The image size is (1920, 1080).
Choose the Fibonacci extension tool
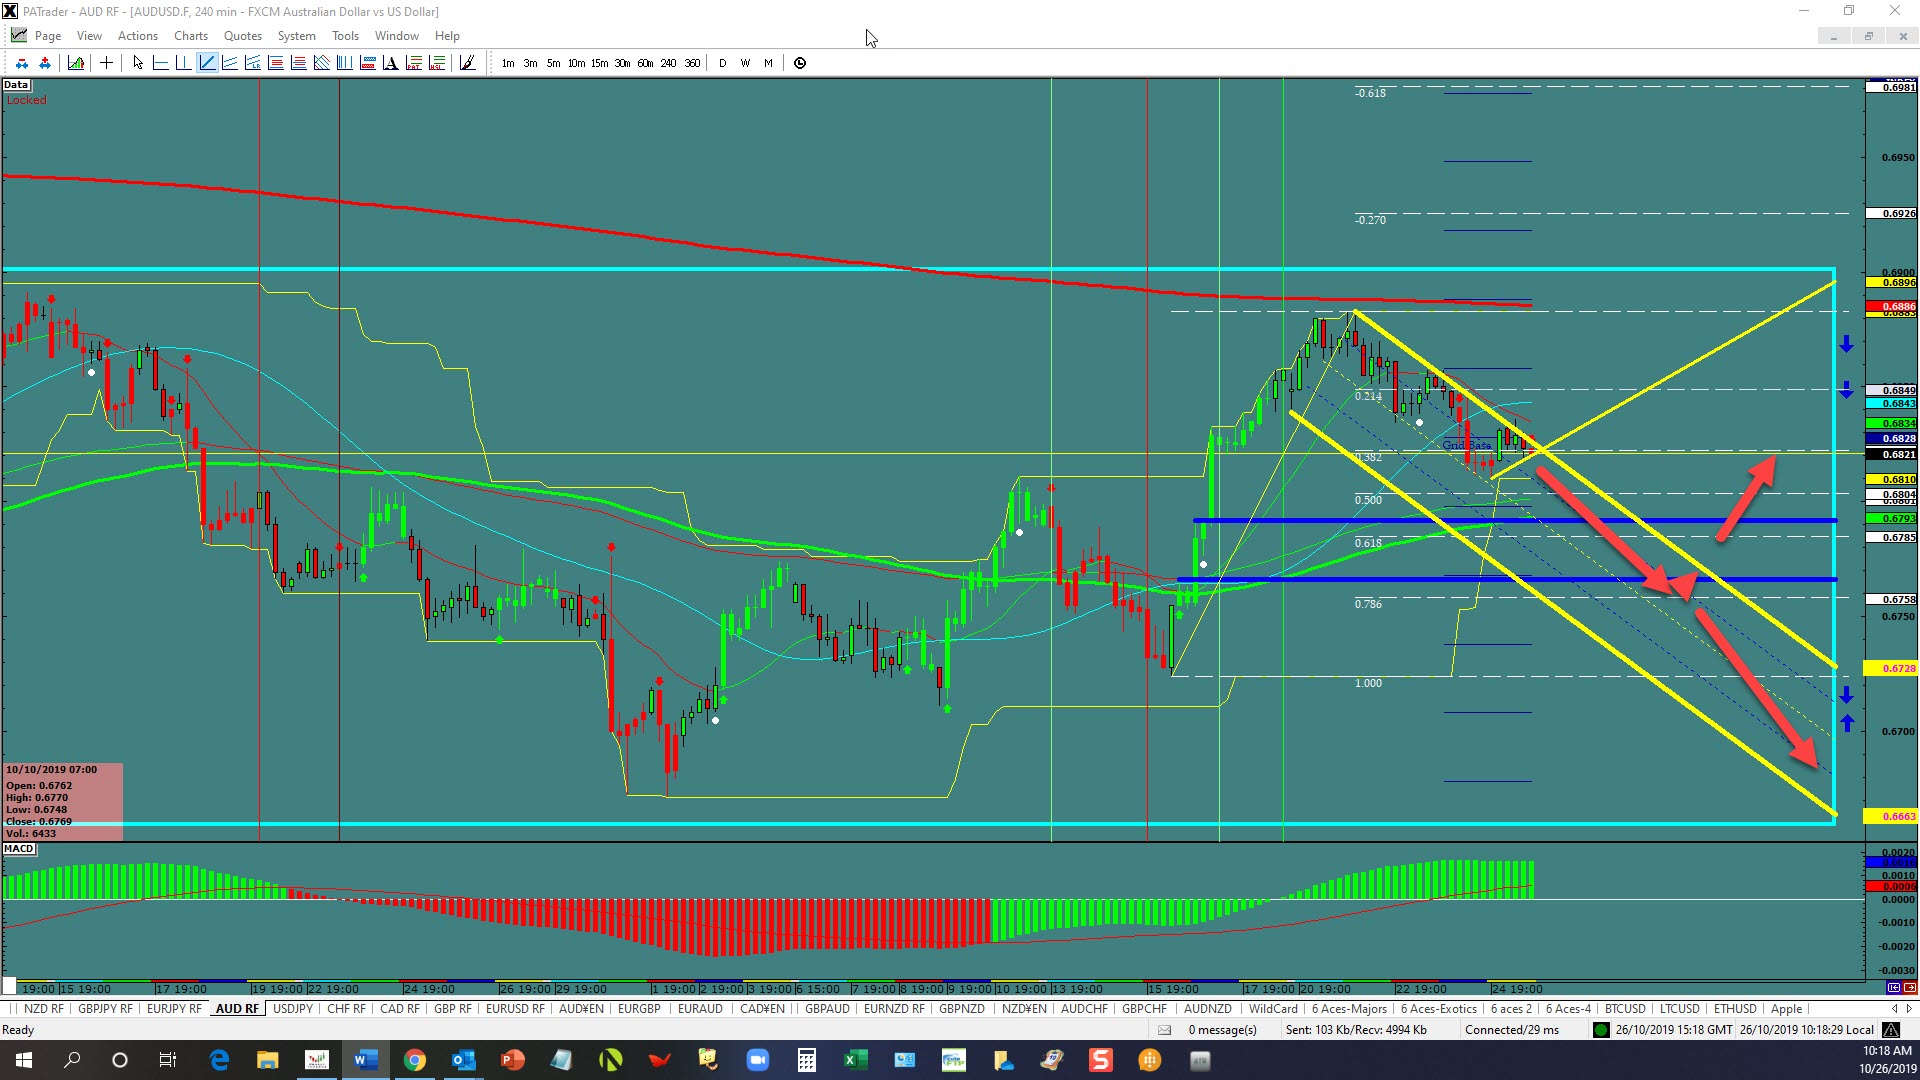[298, 63]
